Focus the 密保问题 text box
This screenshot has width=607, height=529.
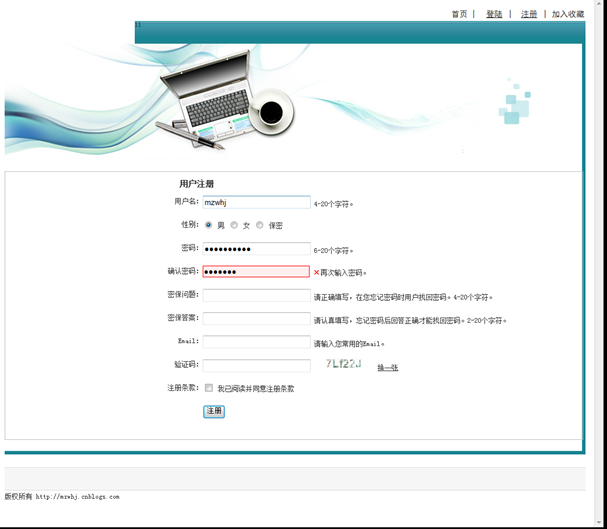pos(256,295)
